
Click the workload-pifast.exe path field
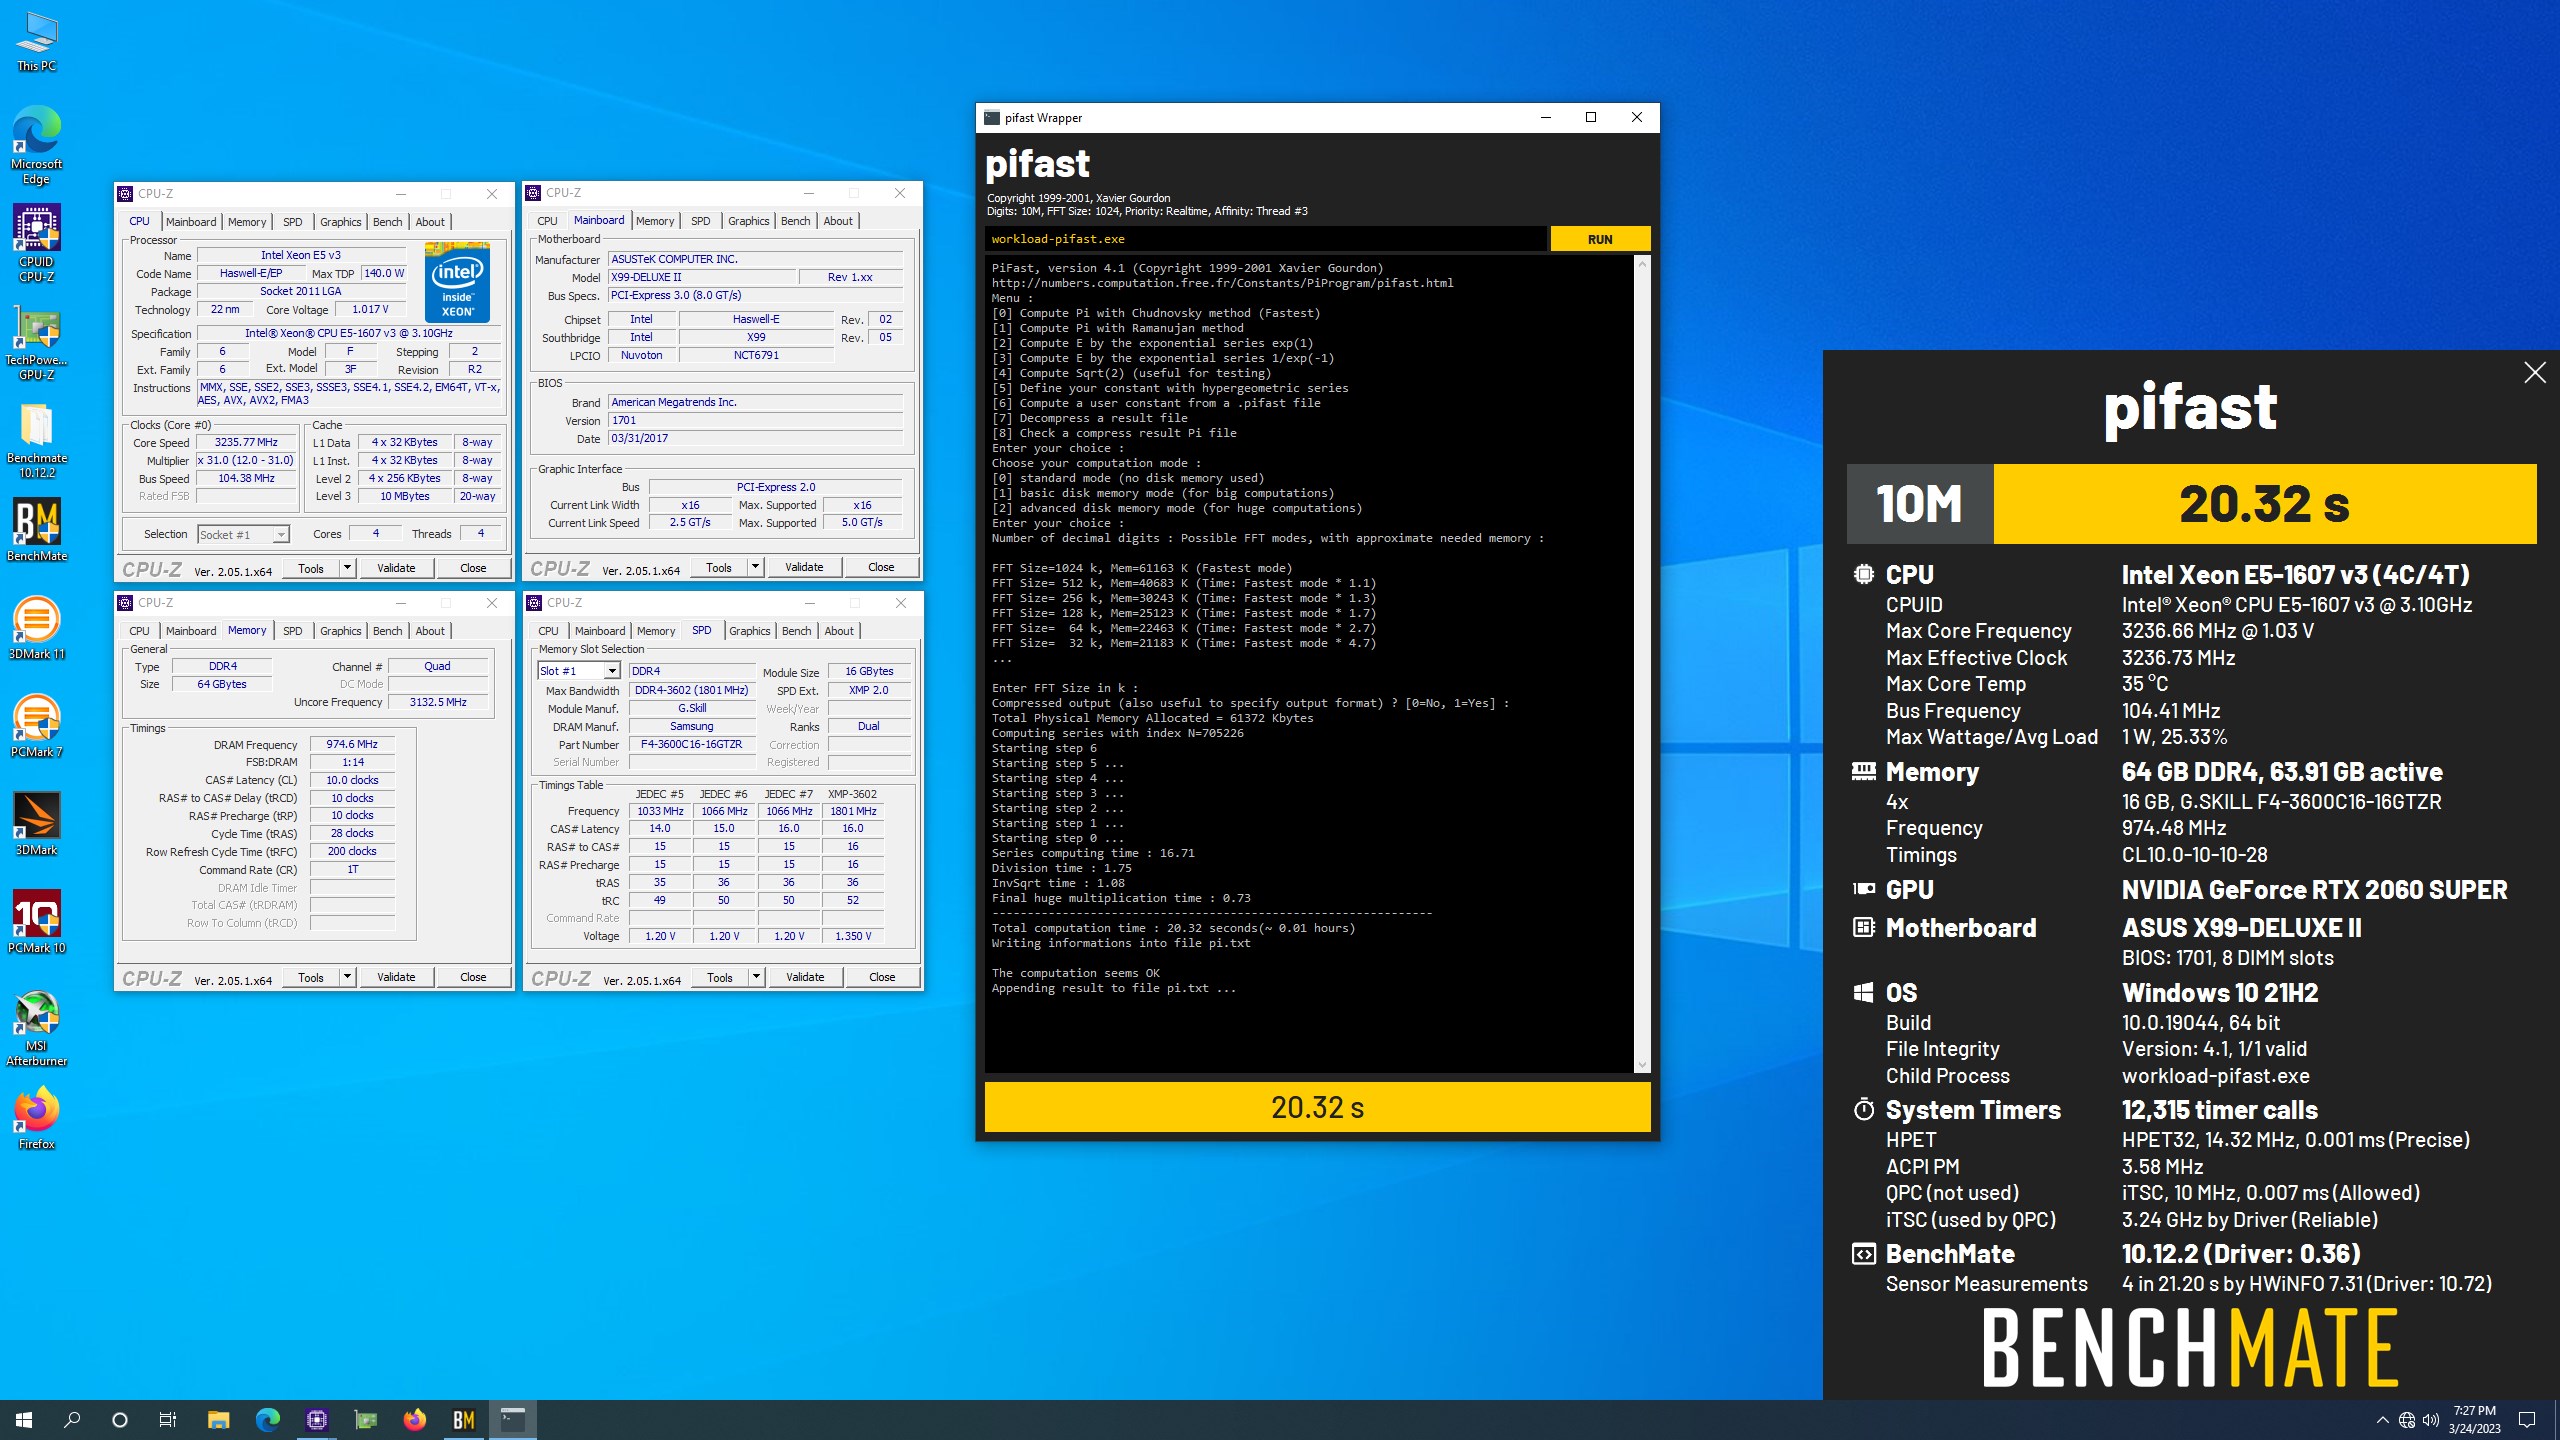pyautogui.click(x=1265, y=239)
